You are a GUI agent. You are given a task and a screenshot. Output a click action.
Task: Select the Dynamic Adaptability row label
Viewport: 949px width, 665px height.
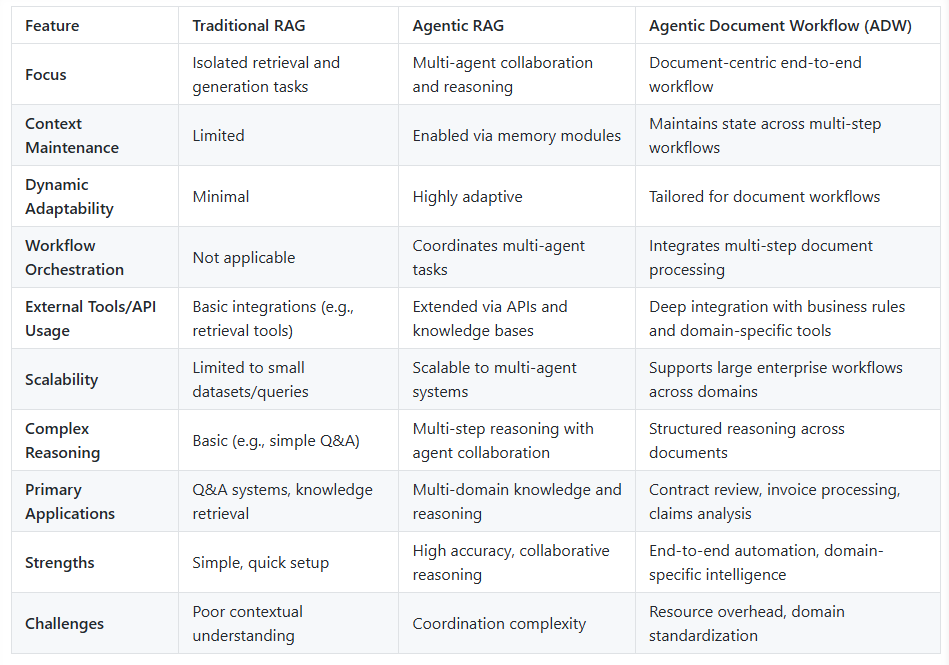[70, 197]
